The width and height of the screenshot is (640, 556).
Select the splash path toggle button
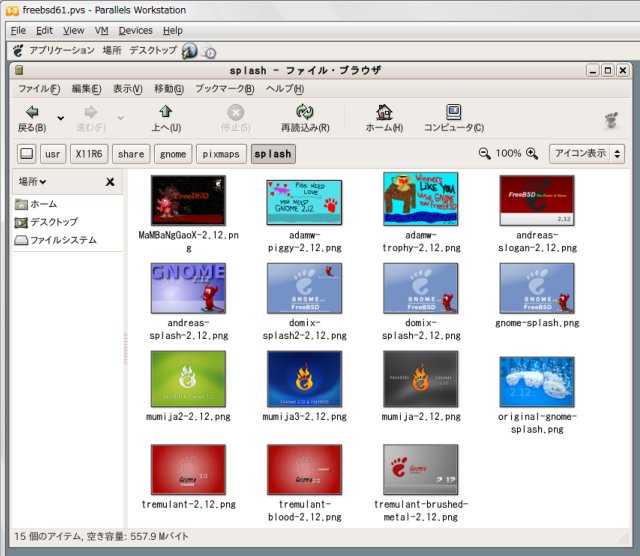coord(273,154)
